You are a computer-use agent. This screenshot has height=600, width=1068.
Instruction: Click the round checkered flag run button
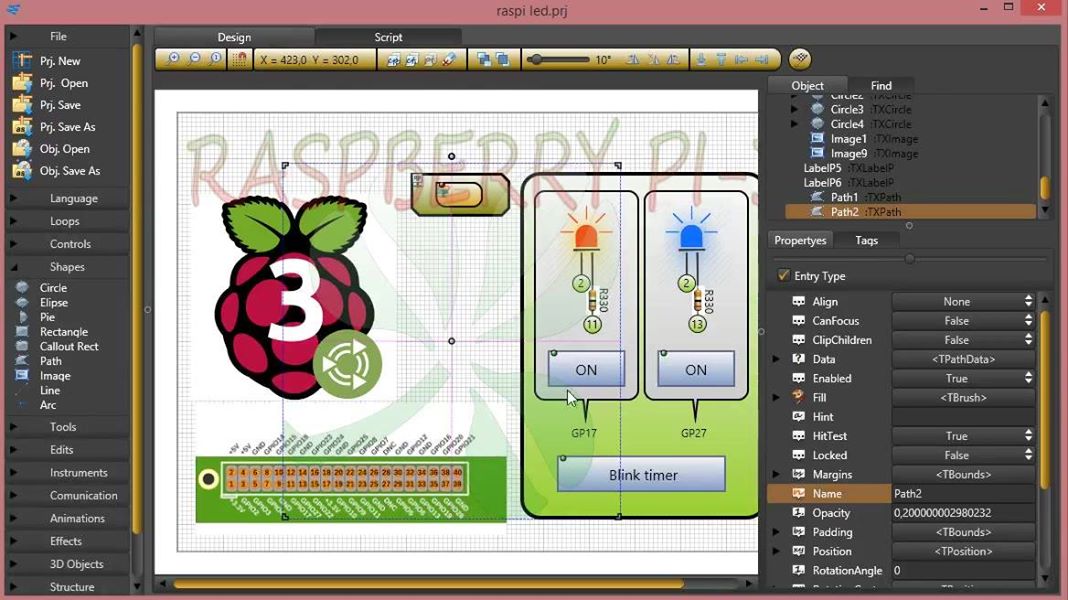tap(800, 59)
